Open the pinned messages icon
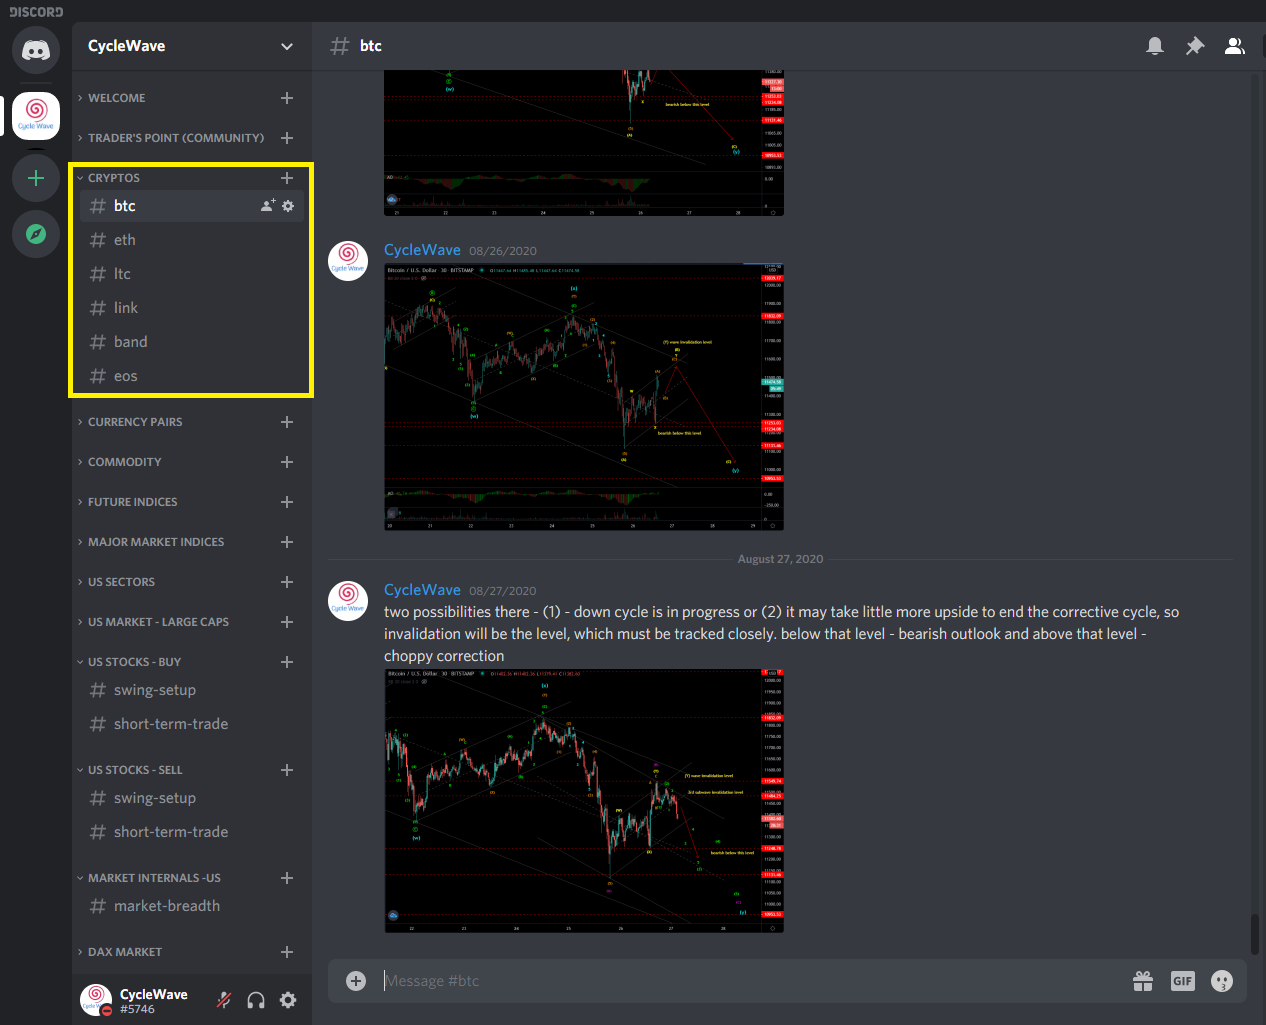The image size is (1266, 1025). point(1195,45)
